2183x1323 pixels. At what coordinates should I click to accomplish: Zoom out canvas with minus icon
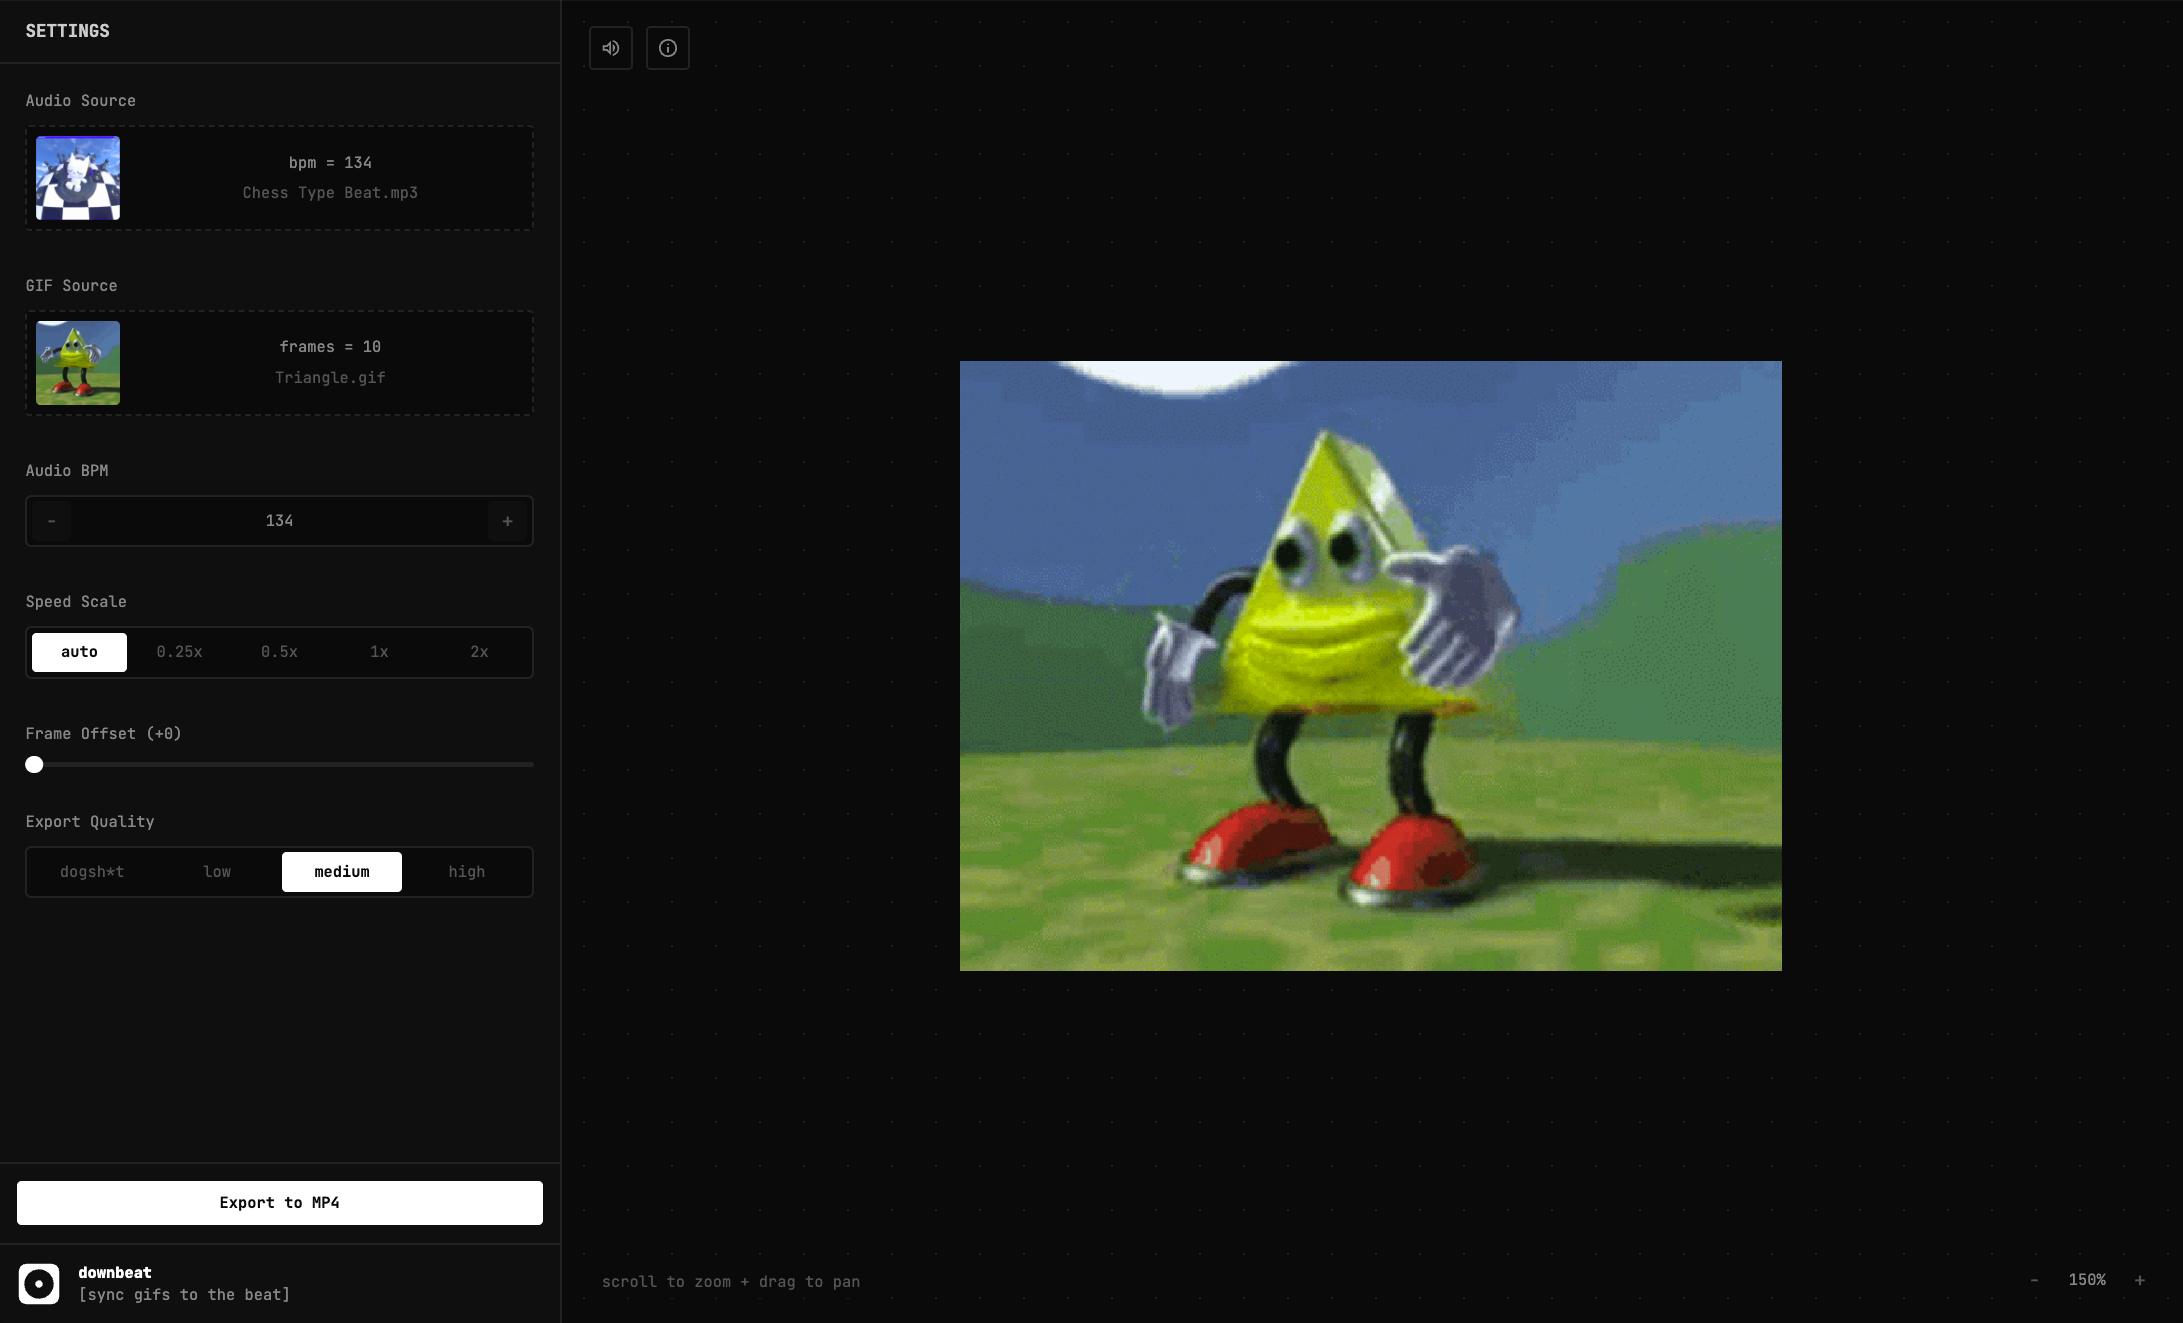[2034, 1280]
